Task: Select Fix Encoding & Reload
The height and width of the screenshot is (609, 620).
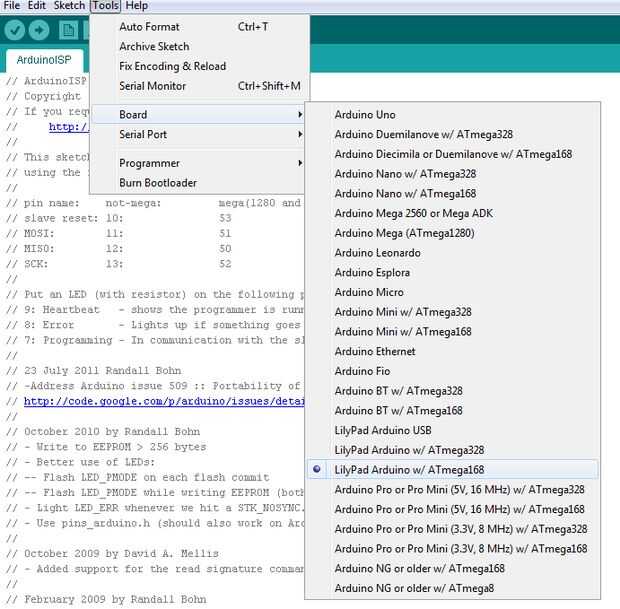Action: (198, 66)
